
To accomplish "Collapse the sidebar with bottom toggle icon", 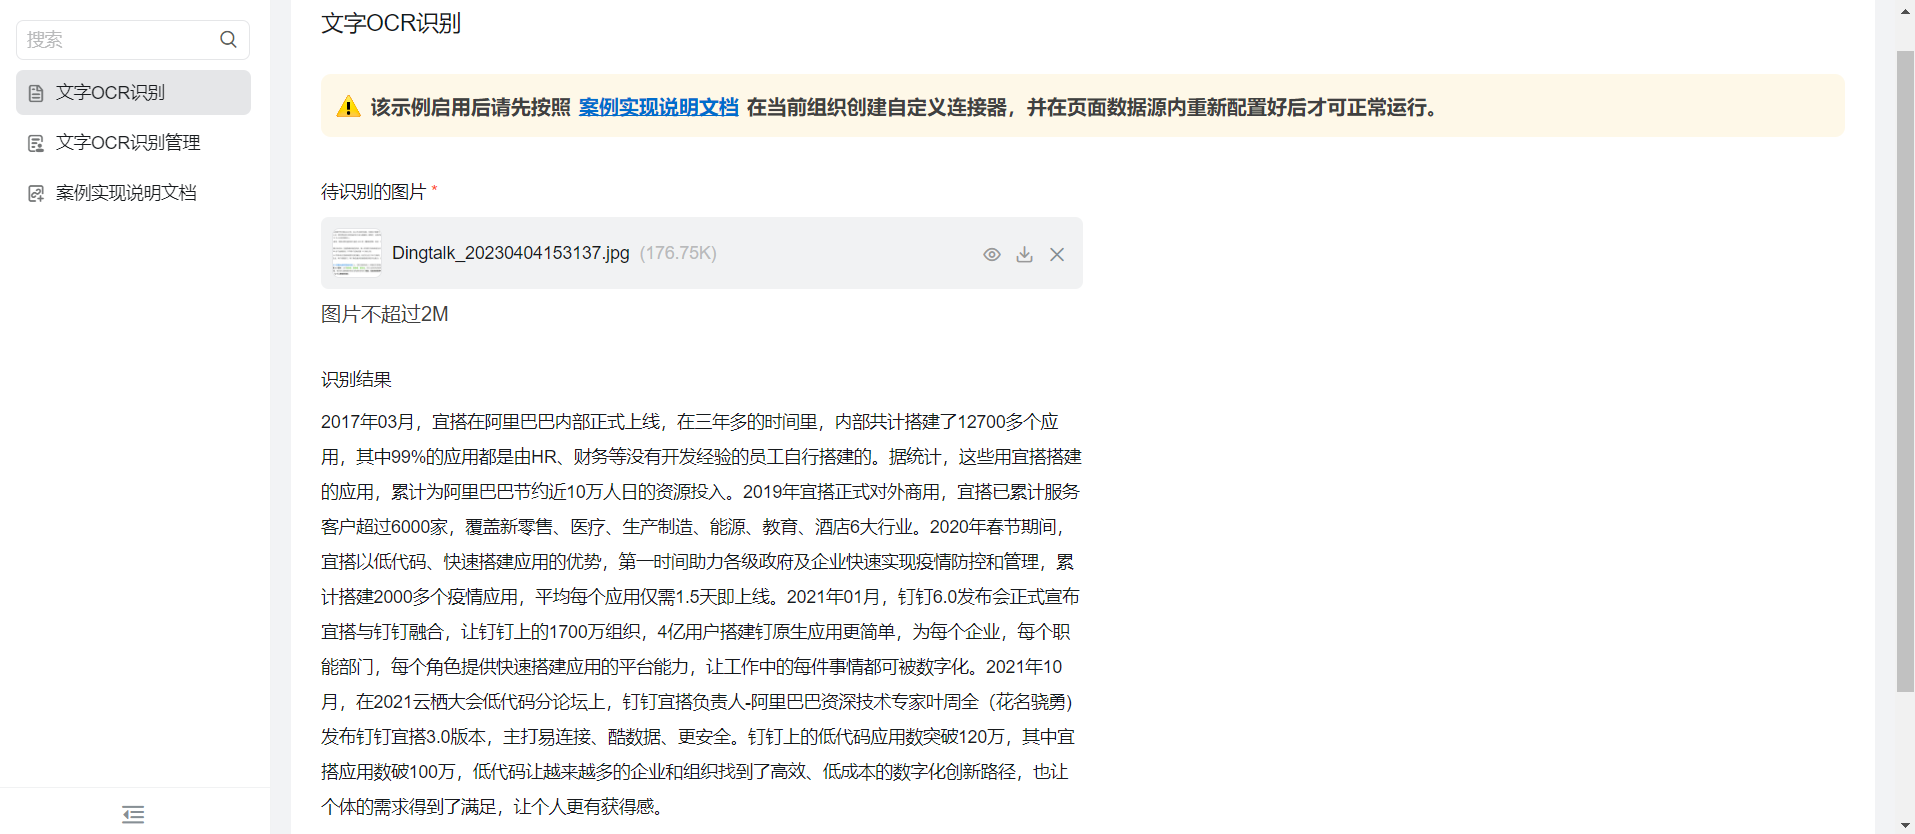I will pos(133,814).
